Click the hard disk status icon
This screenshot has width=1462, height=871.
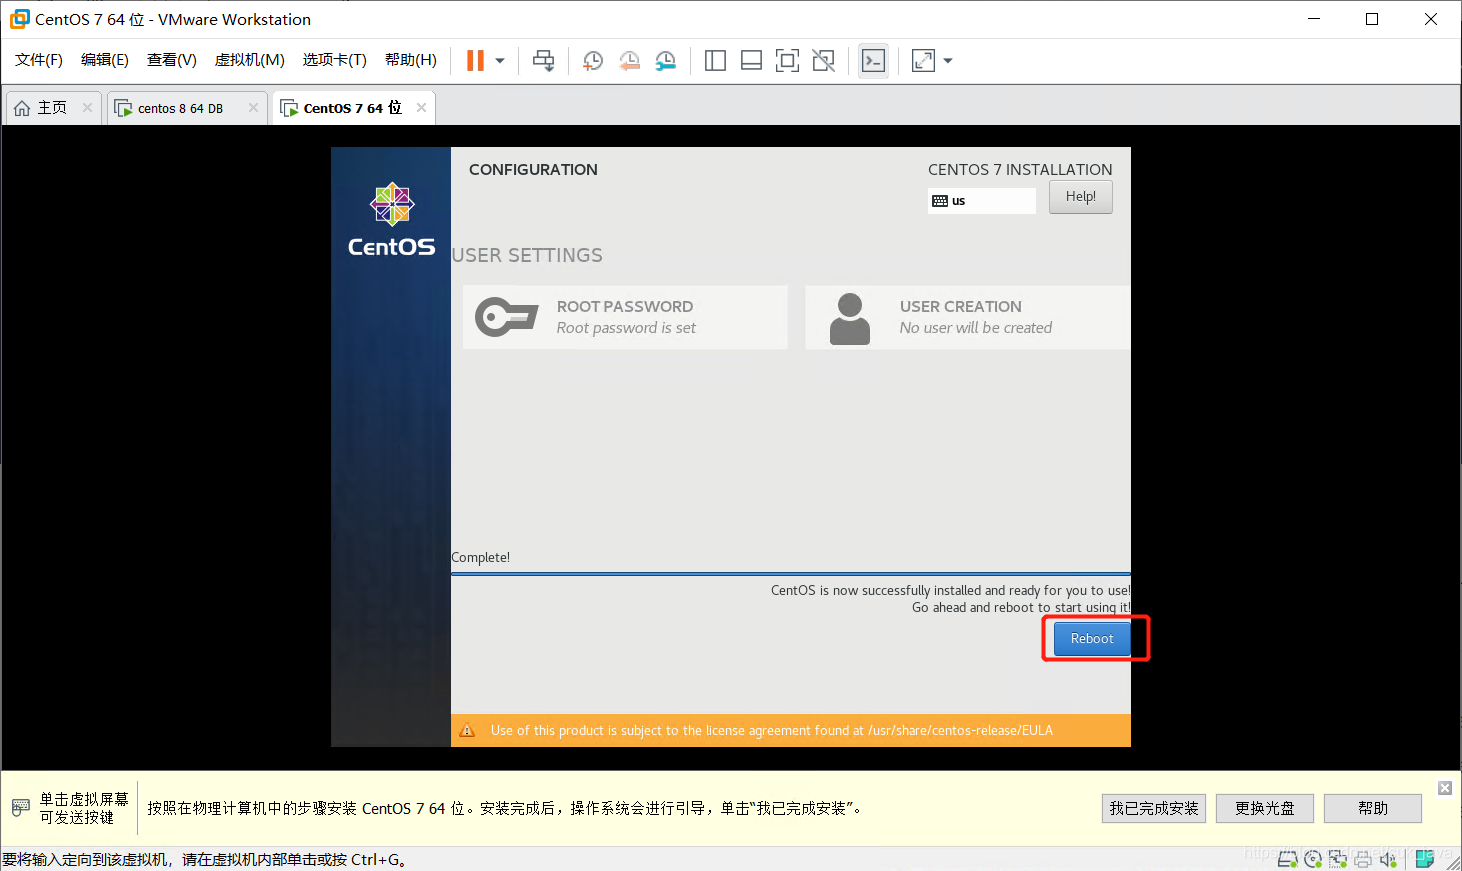[x=1288, y=858]
